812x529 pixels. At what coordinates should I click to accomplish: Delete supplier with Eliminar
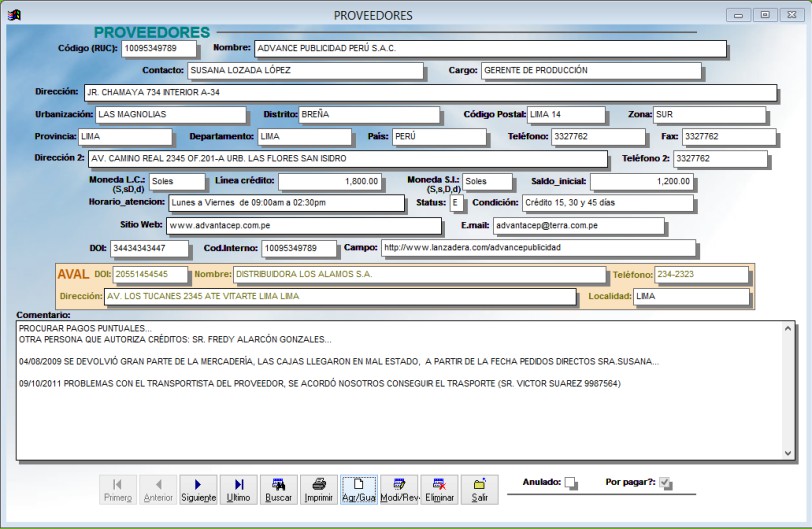[439, 490]
